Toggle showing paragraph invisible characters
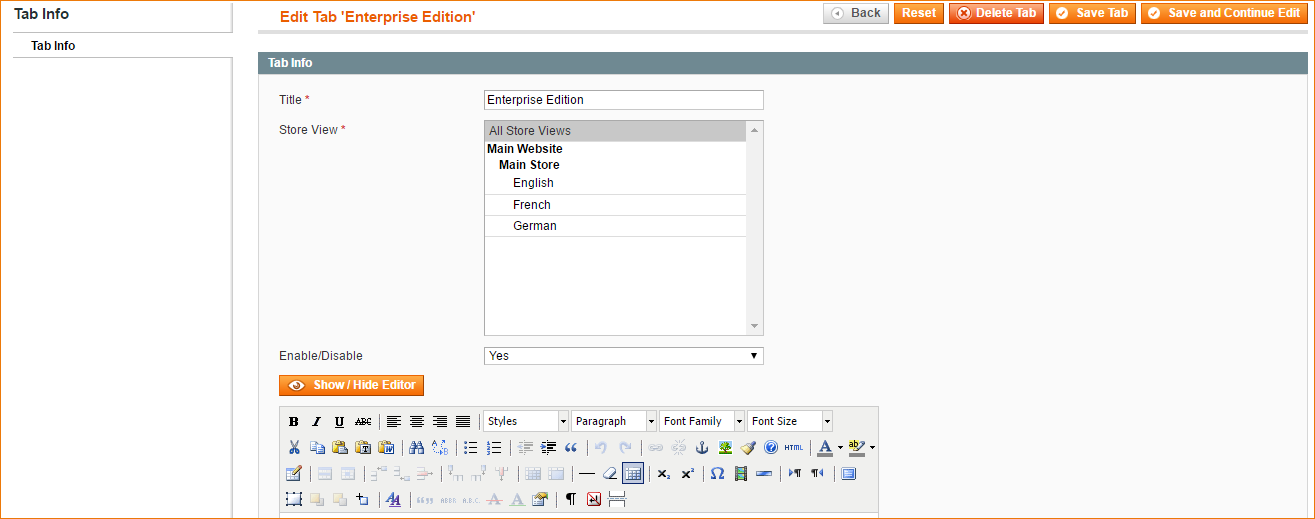Viewport: 1315px width, 519px height. click(x=571, y=499)
